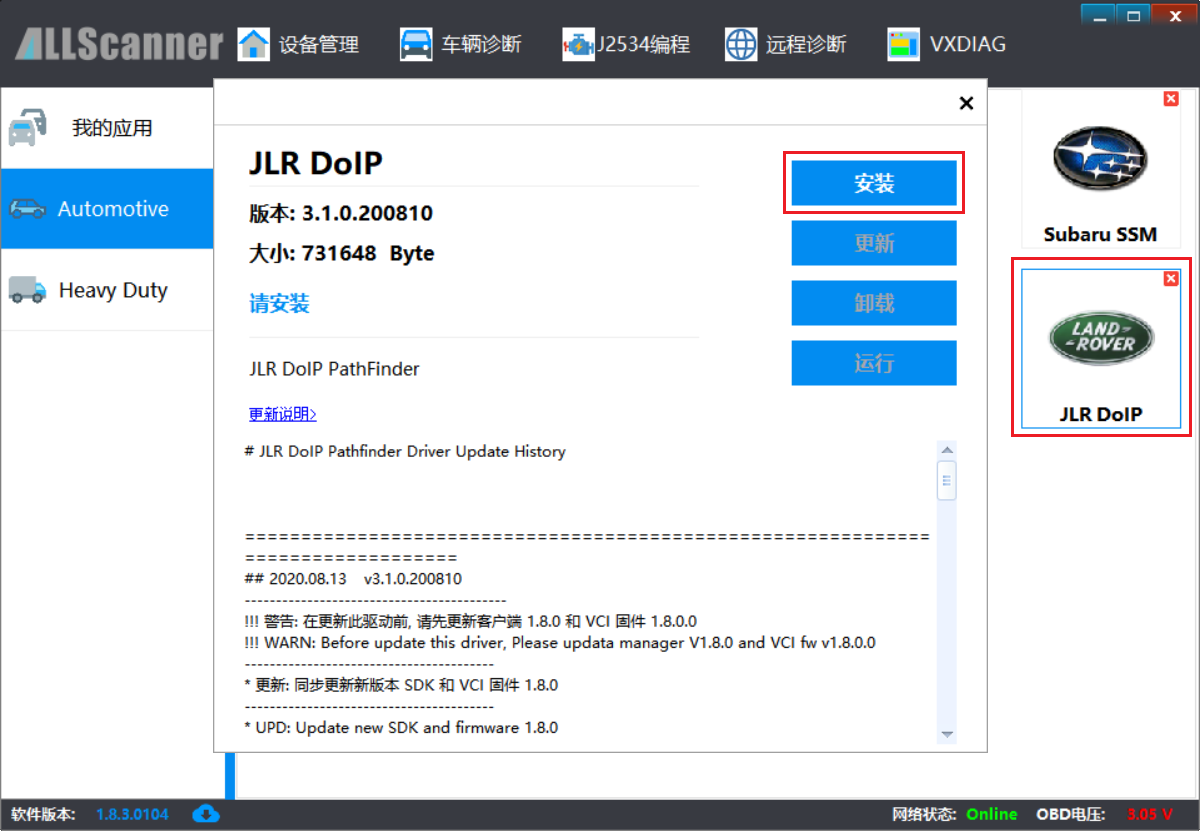
Task: Click the '!!! 警告: 在更新此驱动前' line
Action: coord(470,621)
